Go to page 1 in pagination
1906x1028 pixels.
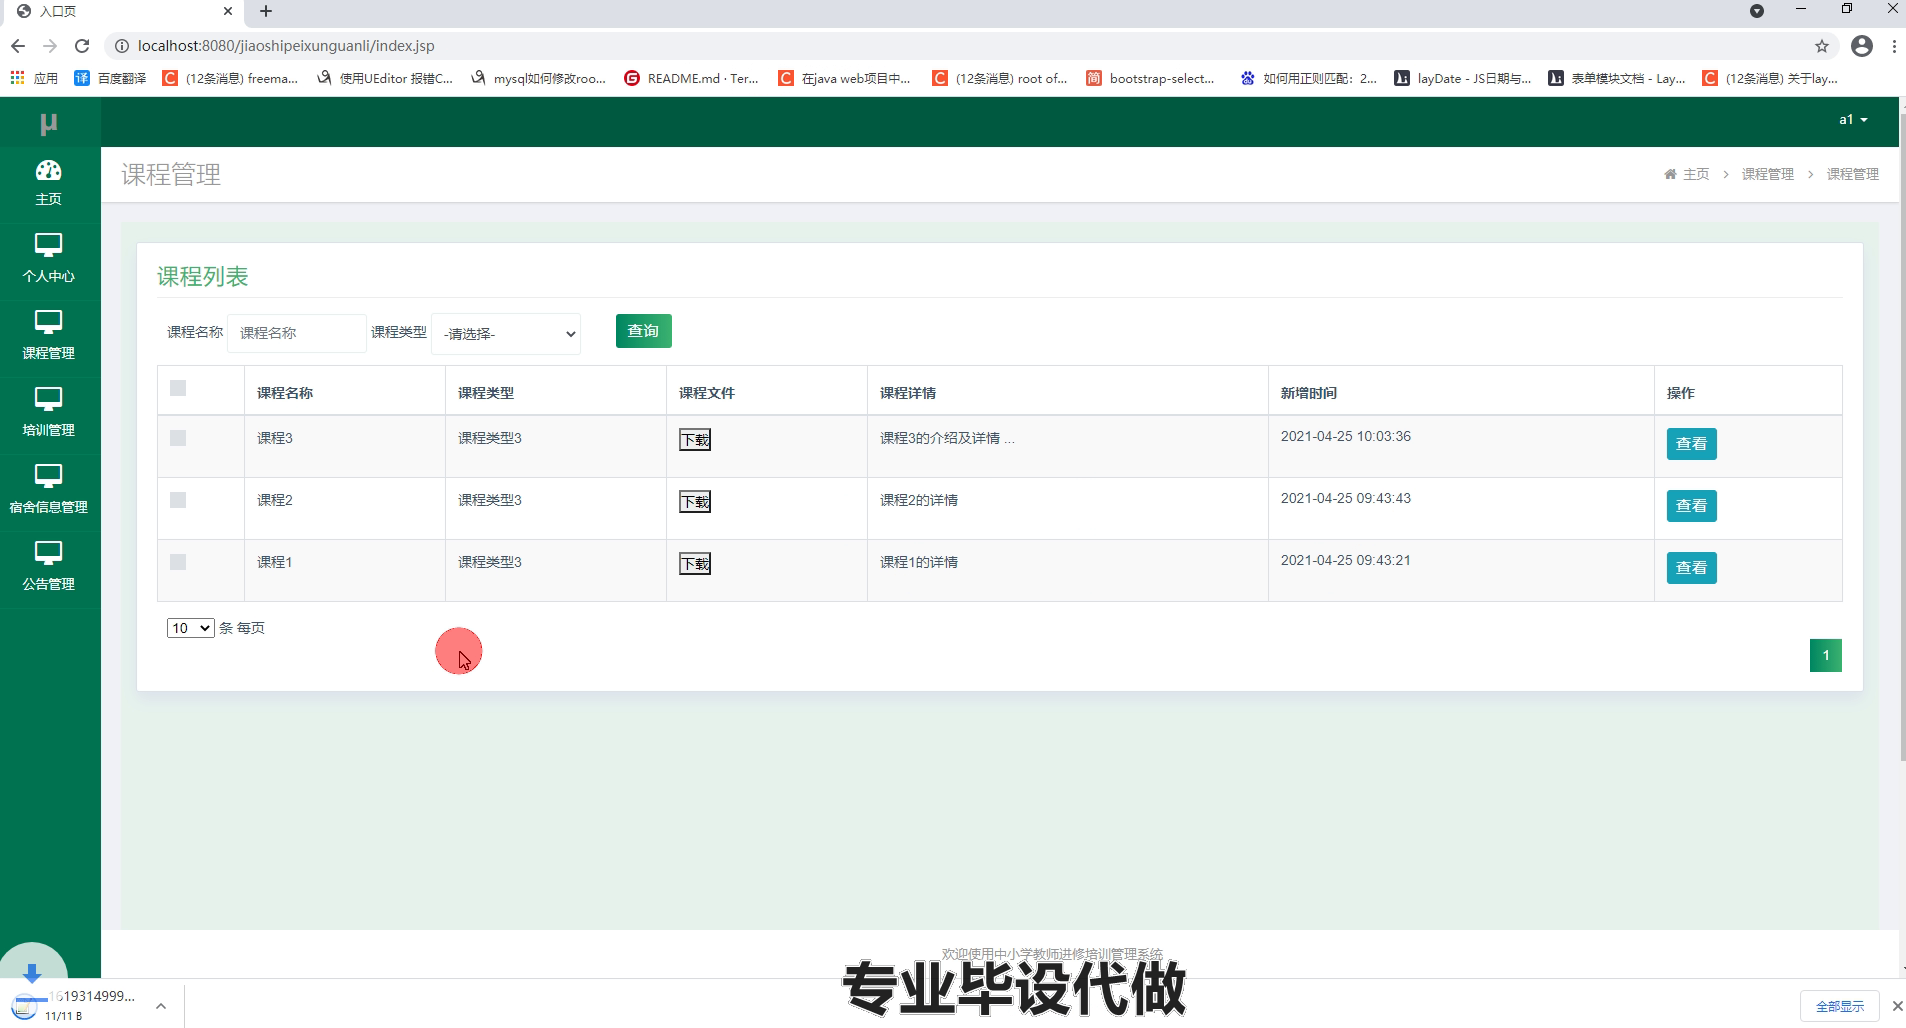coord(1825,656)
